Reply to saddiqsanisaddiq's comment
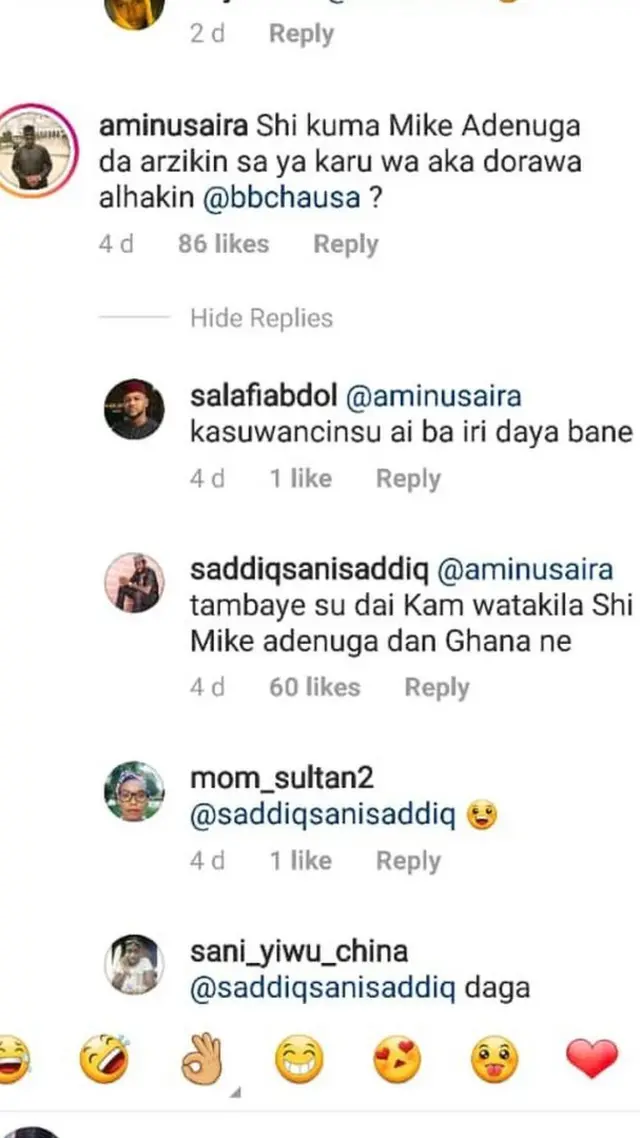The image size is (640, 1138). (x=437, y=687)
